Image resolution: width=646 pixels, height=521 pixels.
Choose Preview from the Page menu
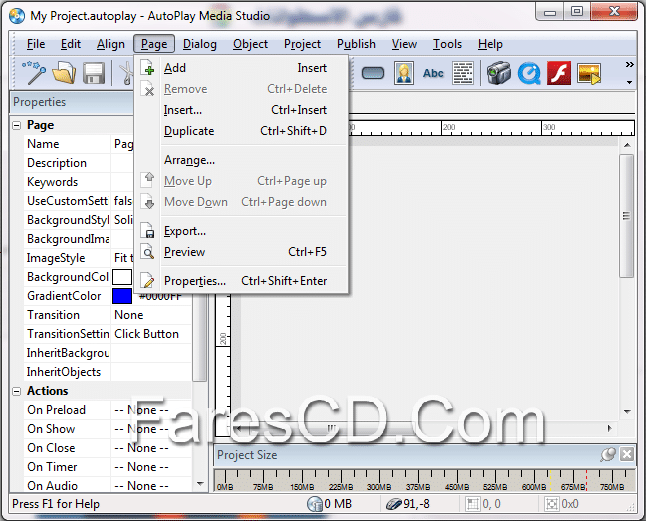242,252
